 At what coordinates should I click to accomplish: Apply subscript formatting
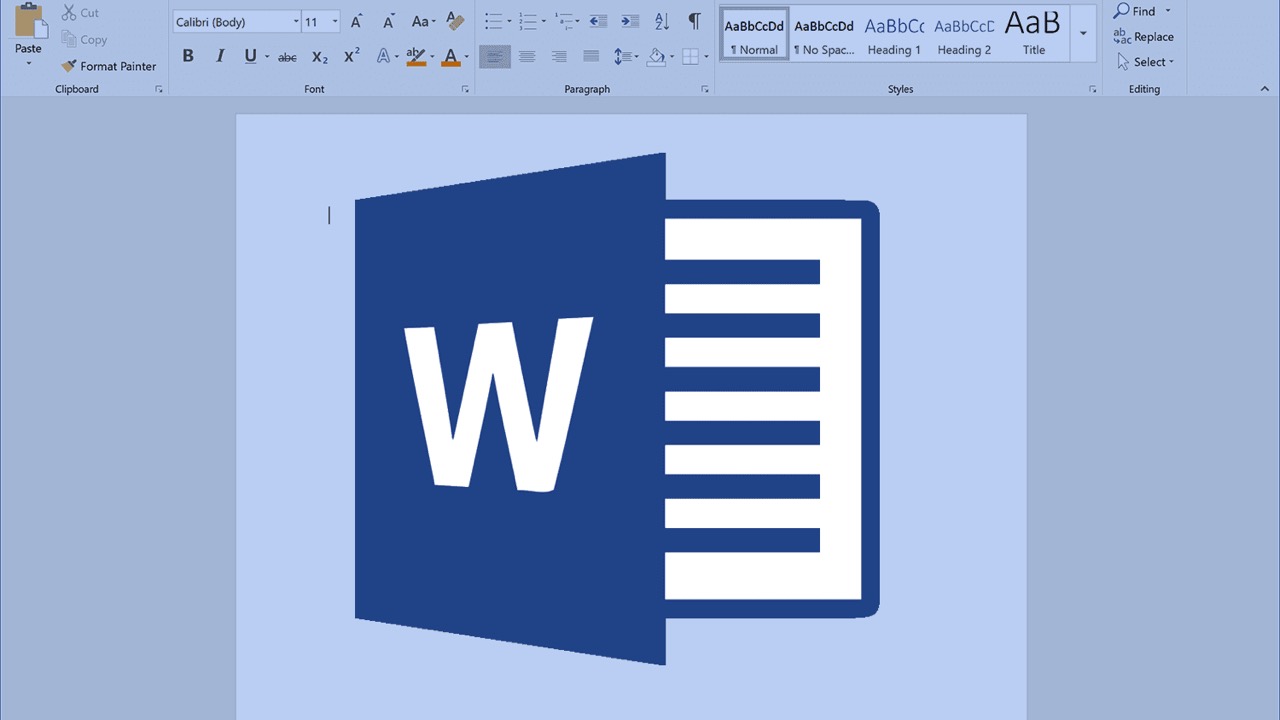tap(319, 57)
